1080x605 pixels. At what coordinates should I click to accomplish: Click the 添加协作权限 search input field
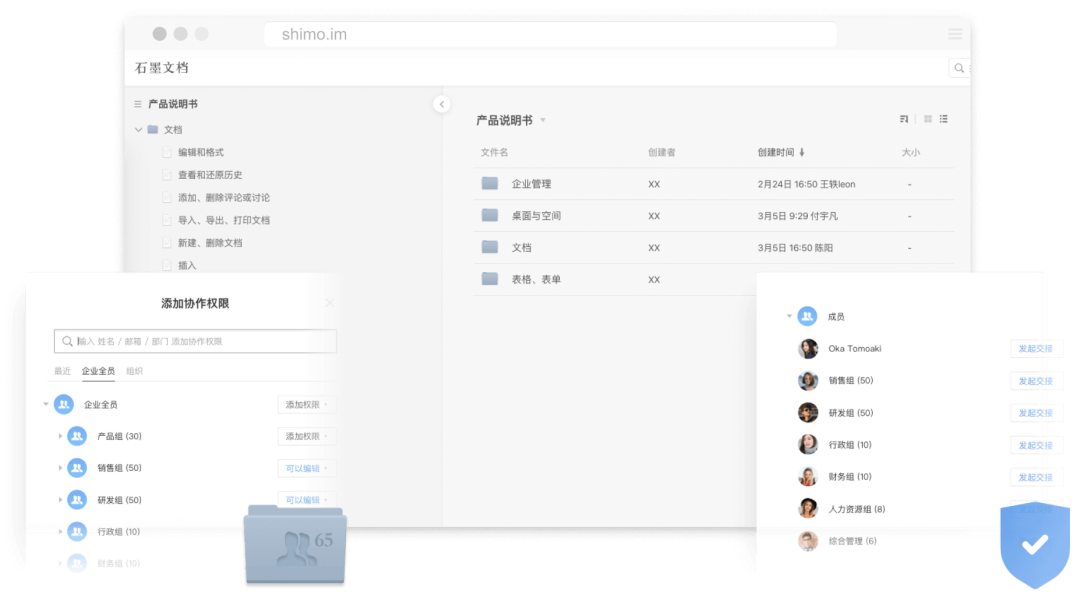(x=195, y=341)
